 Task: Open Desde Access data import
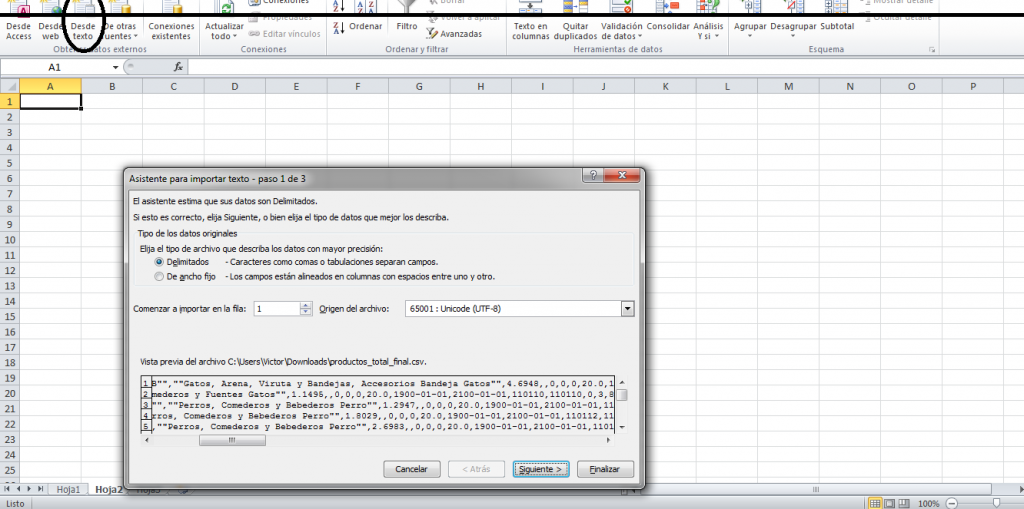pos(19,24)
